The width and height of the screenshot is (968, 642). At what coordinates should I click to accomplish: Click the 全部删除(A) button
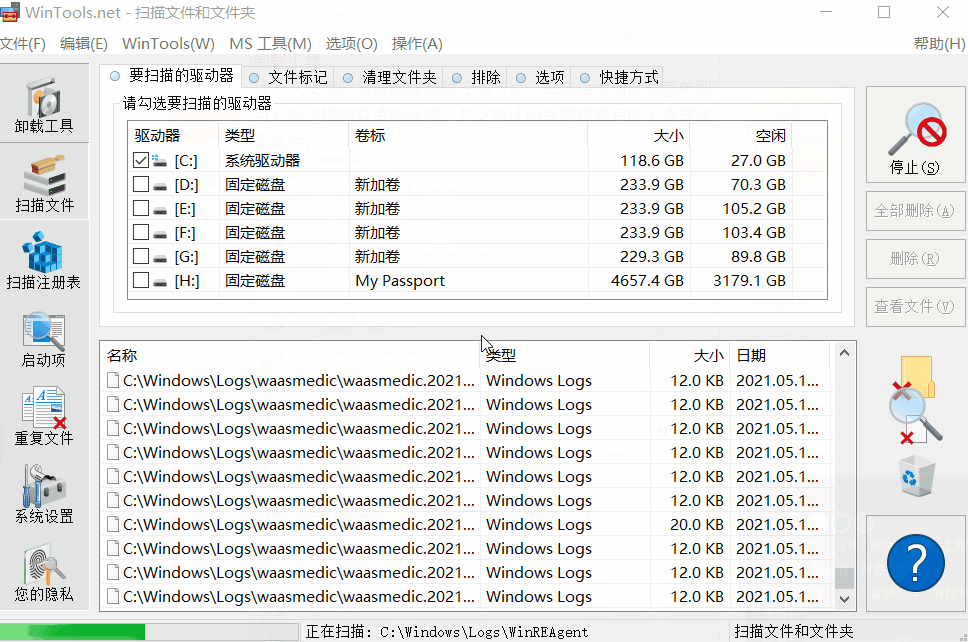pos(916,211)
